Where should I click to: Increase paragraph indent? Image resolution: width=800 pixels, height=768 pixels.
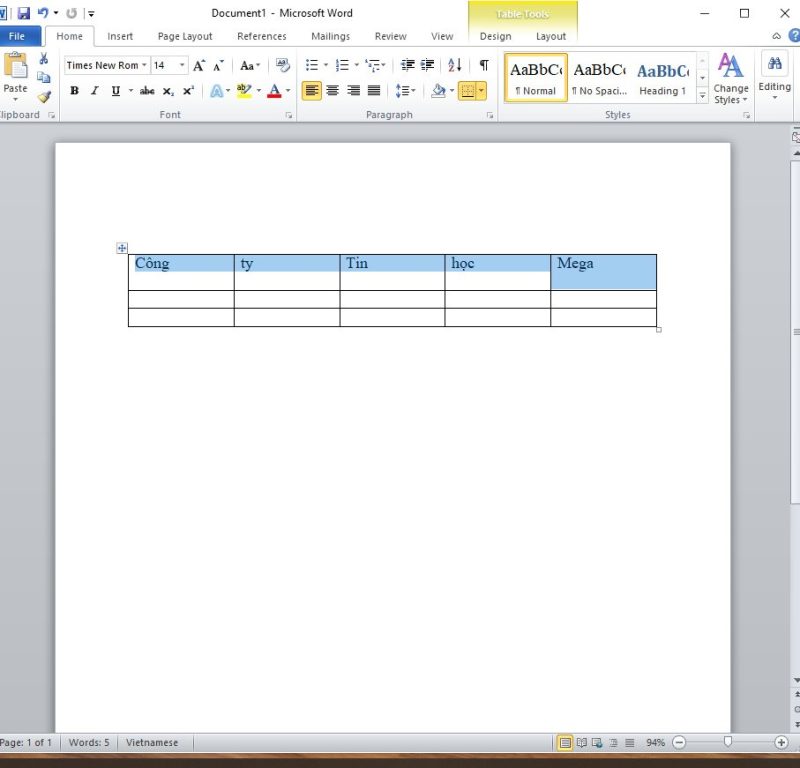point(428,65)
